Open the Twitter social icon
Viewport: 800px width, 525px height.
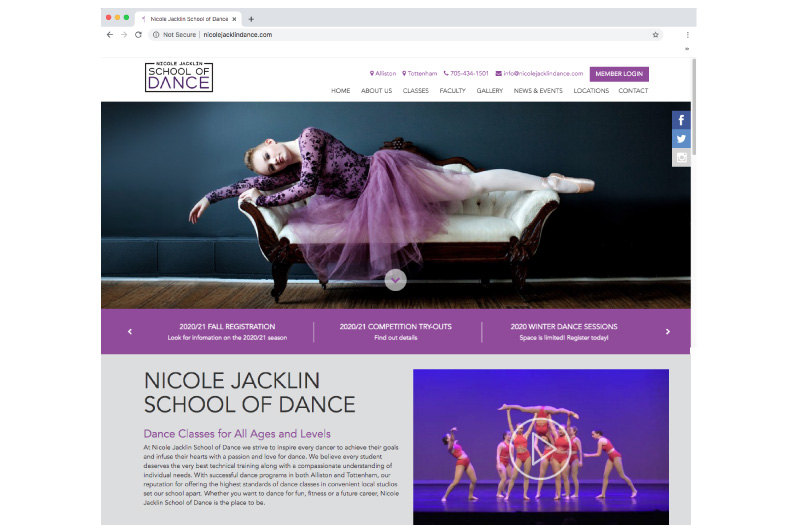click(682, 139)
